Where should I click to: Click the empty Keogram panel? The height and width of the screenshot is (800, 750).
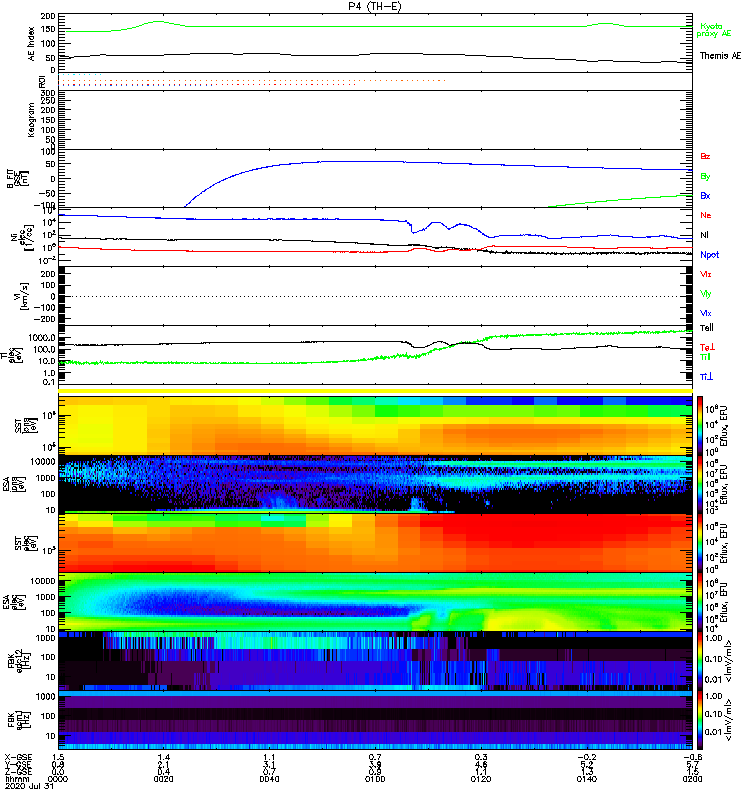click(375, 120)
